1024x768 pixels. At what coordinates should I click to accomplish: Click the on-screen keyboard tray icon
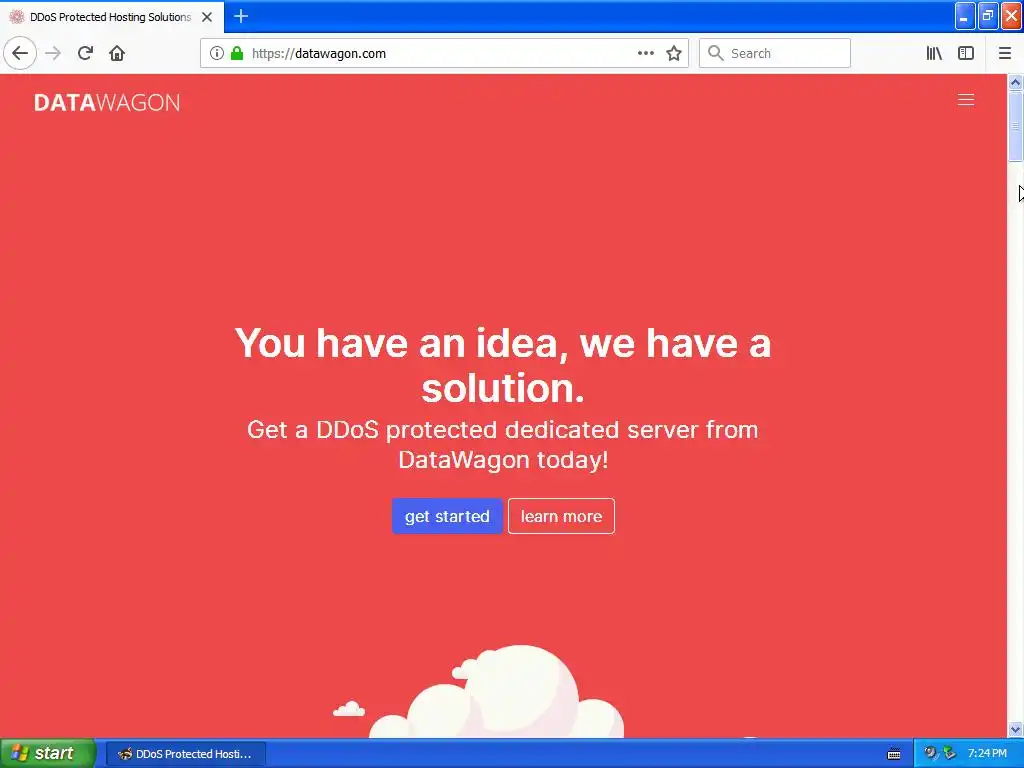click(x=894, y=754)
